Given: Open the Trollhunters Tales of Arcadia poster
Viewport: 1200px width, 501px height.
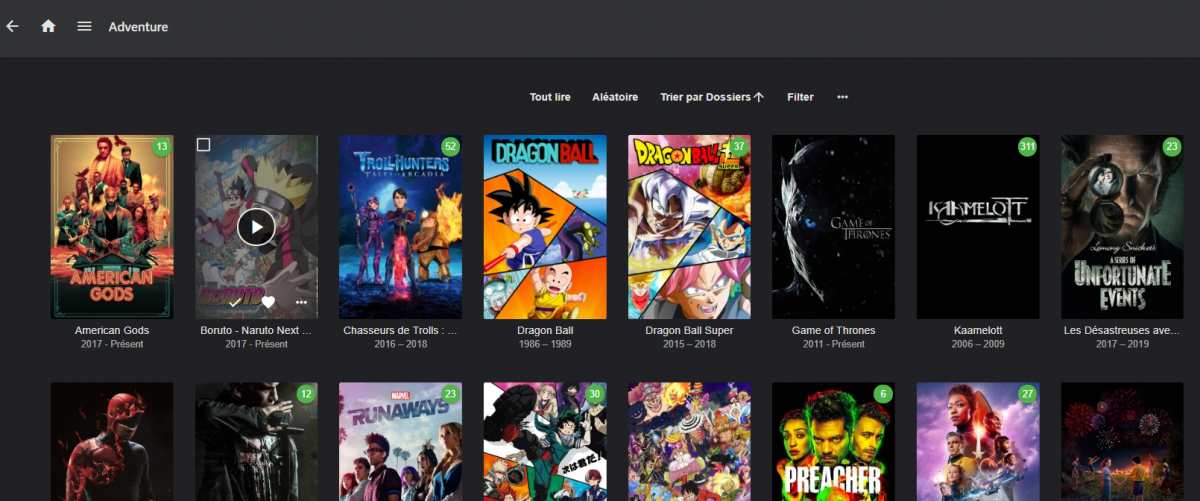Looking at the screenshot, I should [x=400, y=227].
